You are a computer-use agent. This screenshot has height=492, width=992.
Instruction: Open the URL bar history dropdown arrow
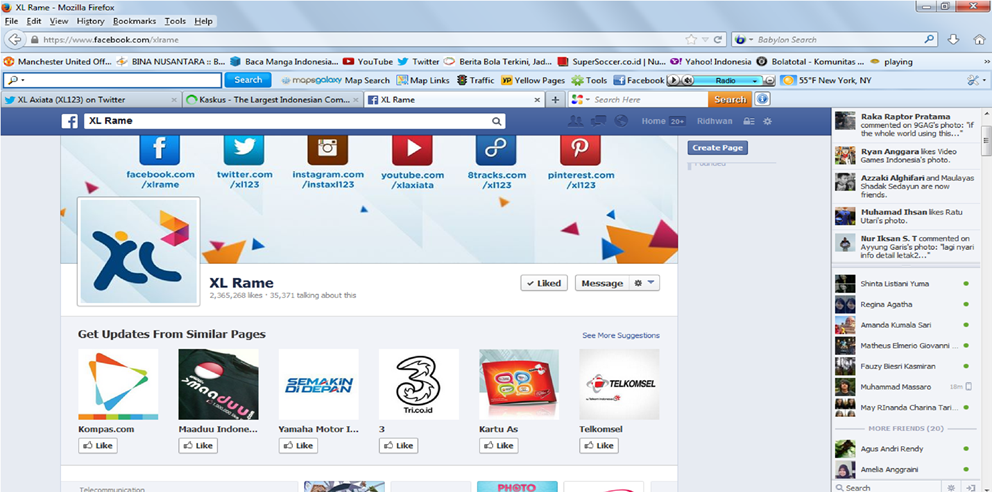pos(705,39)
